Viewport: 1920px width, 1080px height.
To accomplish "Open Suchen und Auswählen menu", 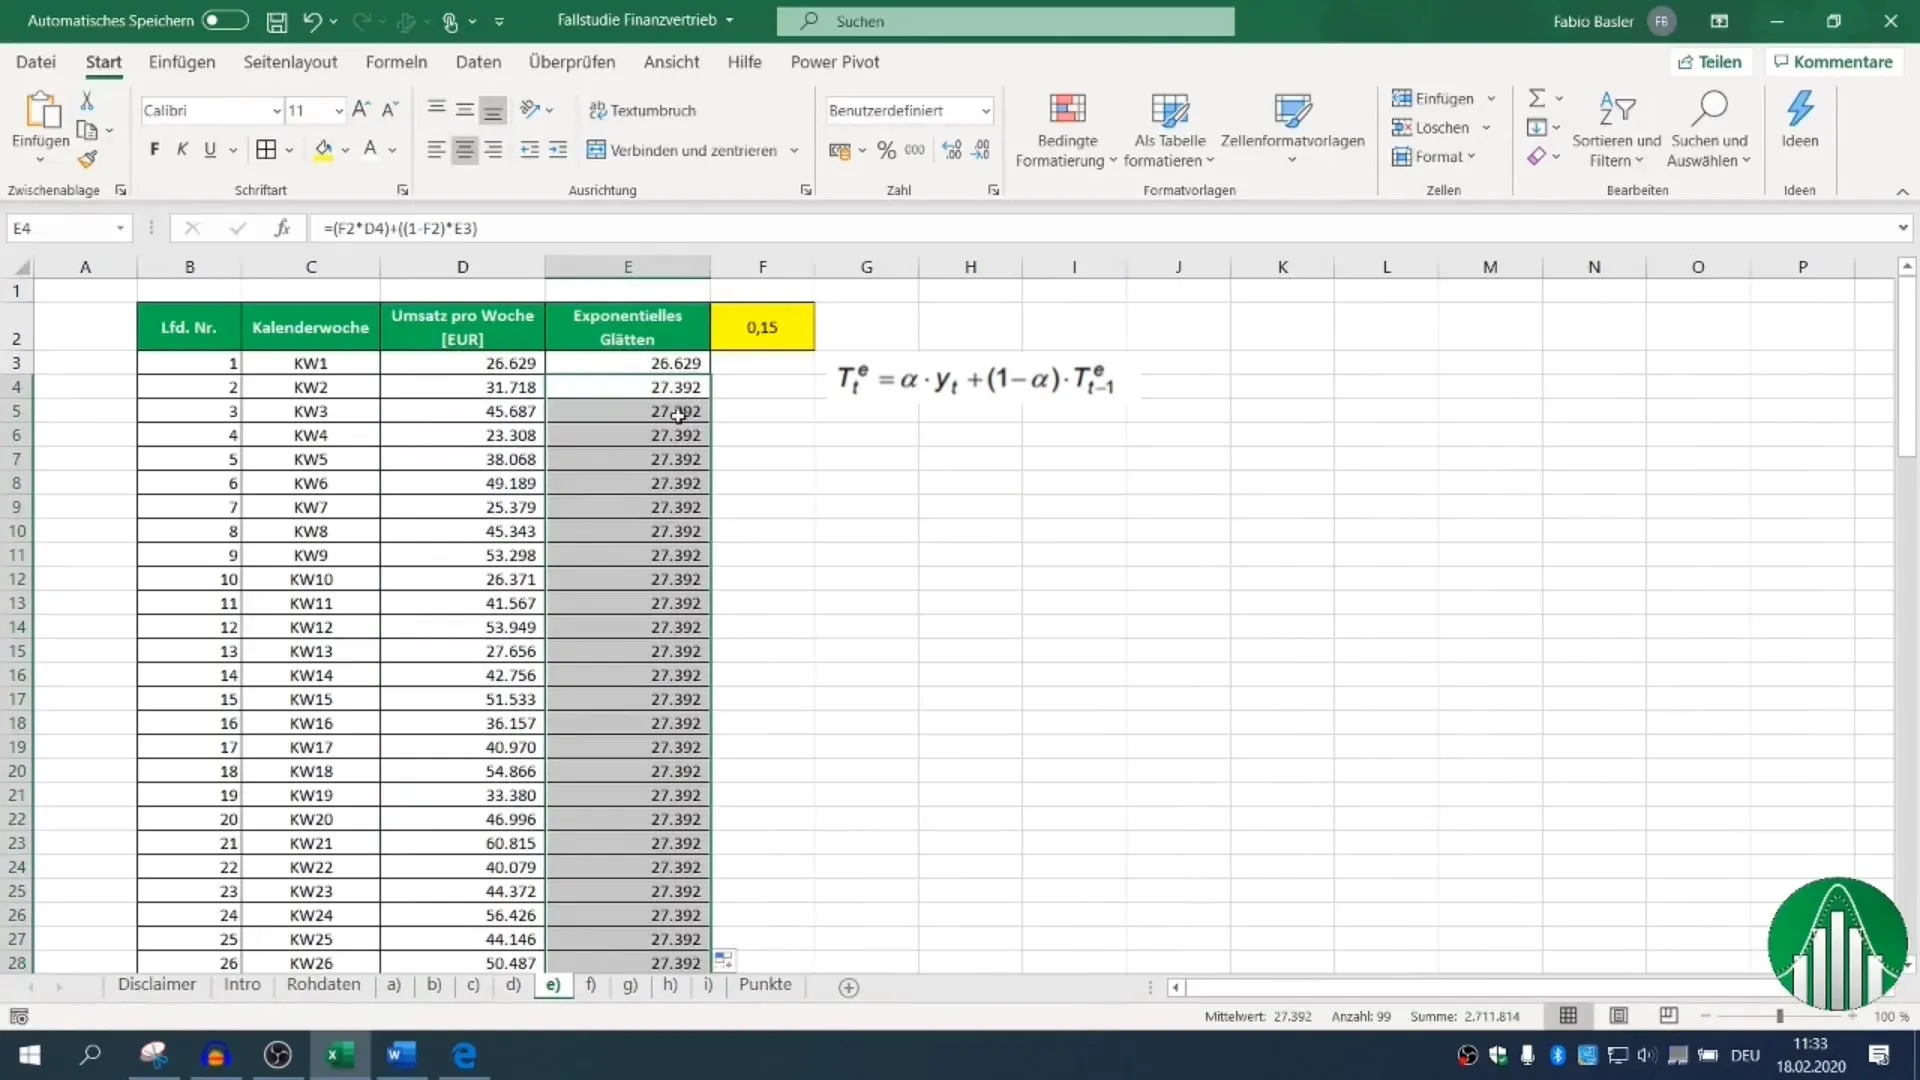I will (x=1709, y=130).
